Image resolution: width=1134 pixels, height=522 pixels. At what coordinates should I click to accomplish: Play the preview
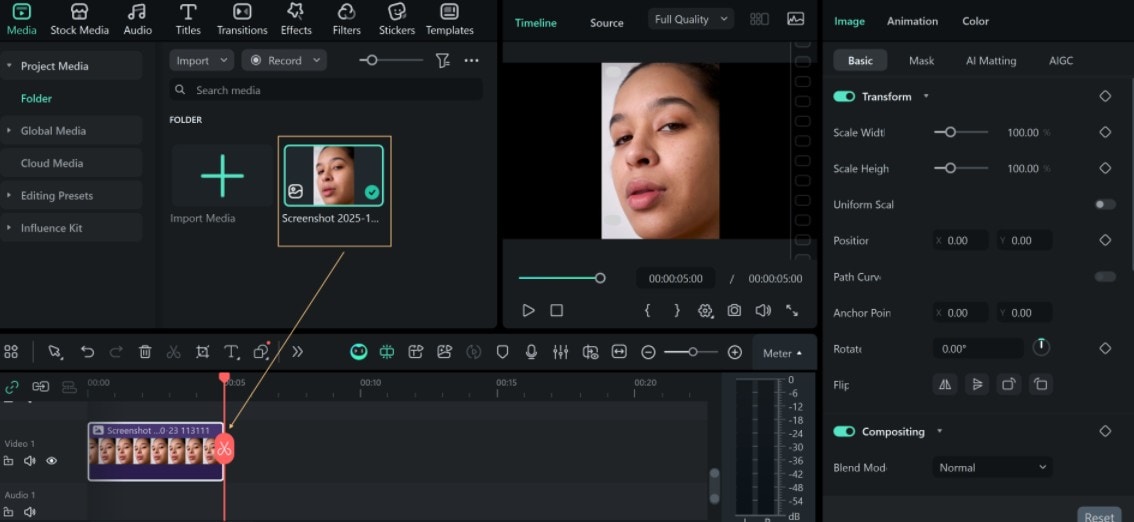529,310
